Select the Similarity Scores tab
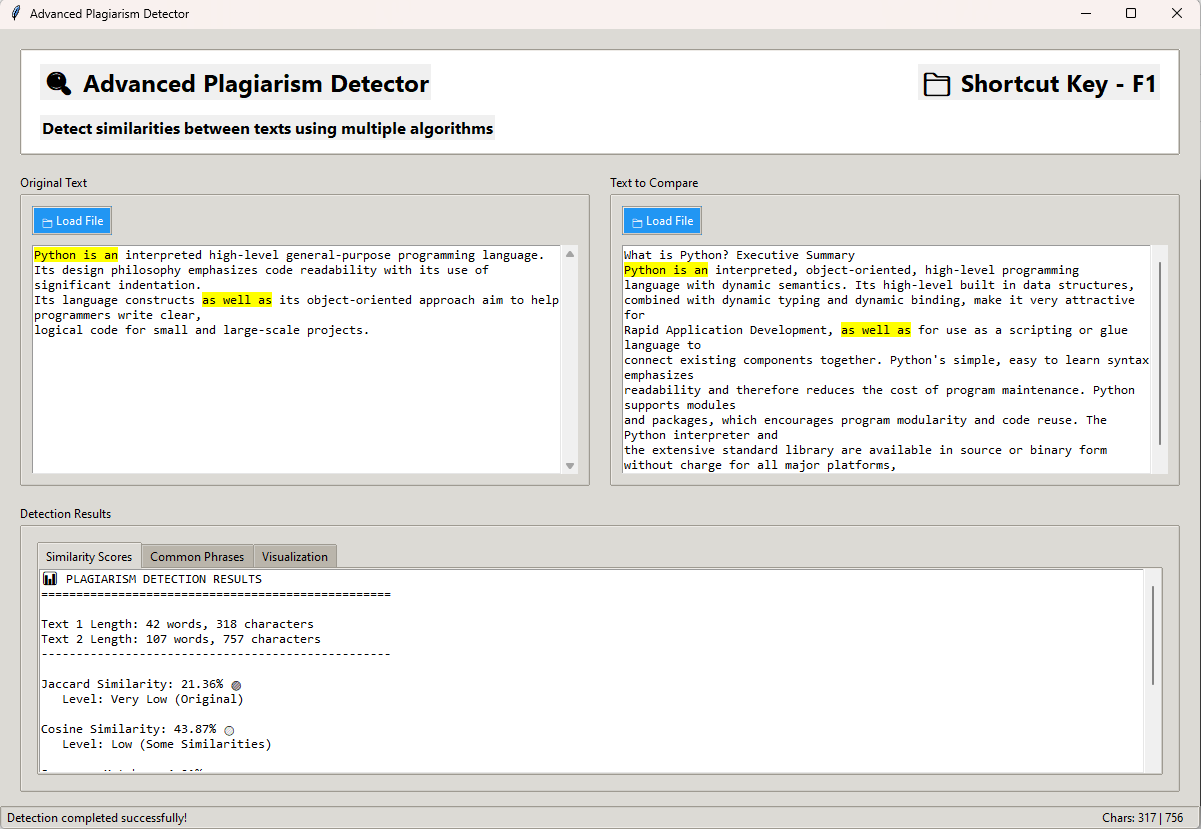 [89, 557]
